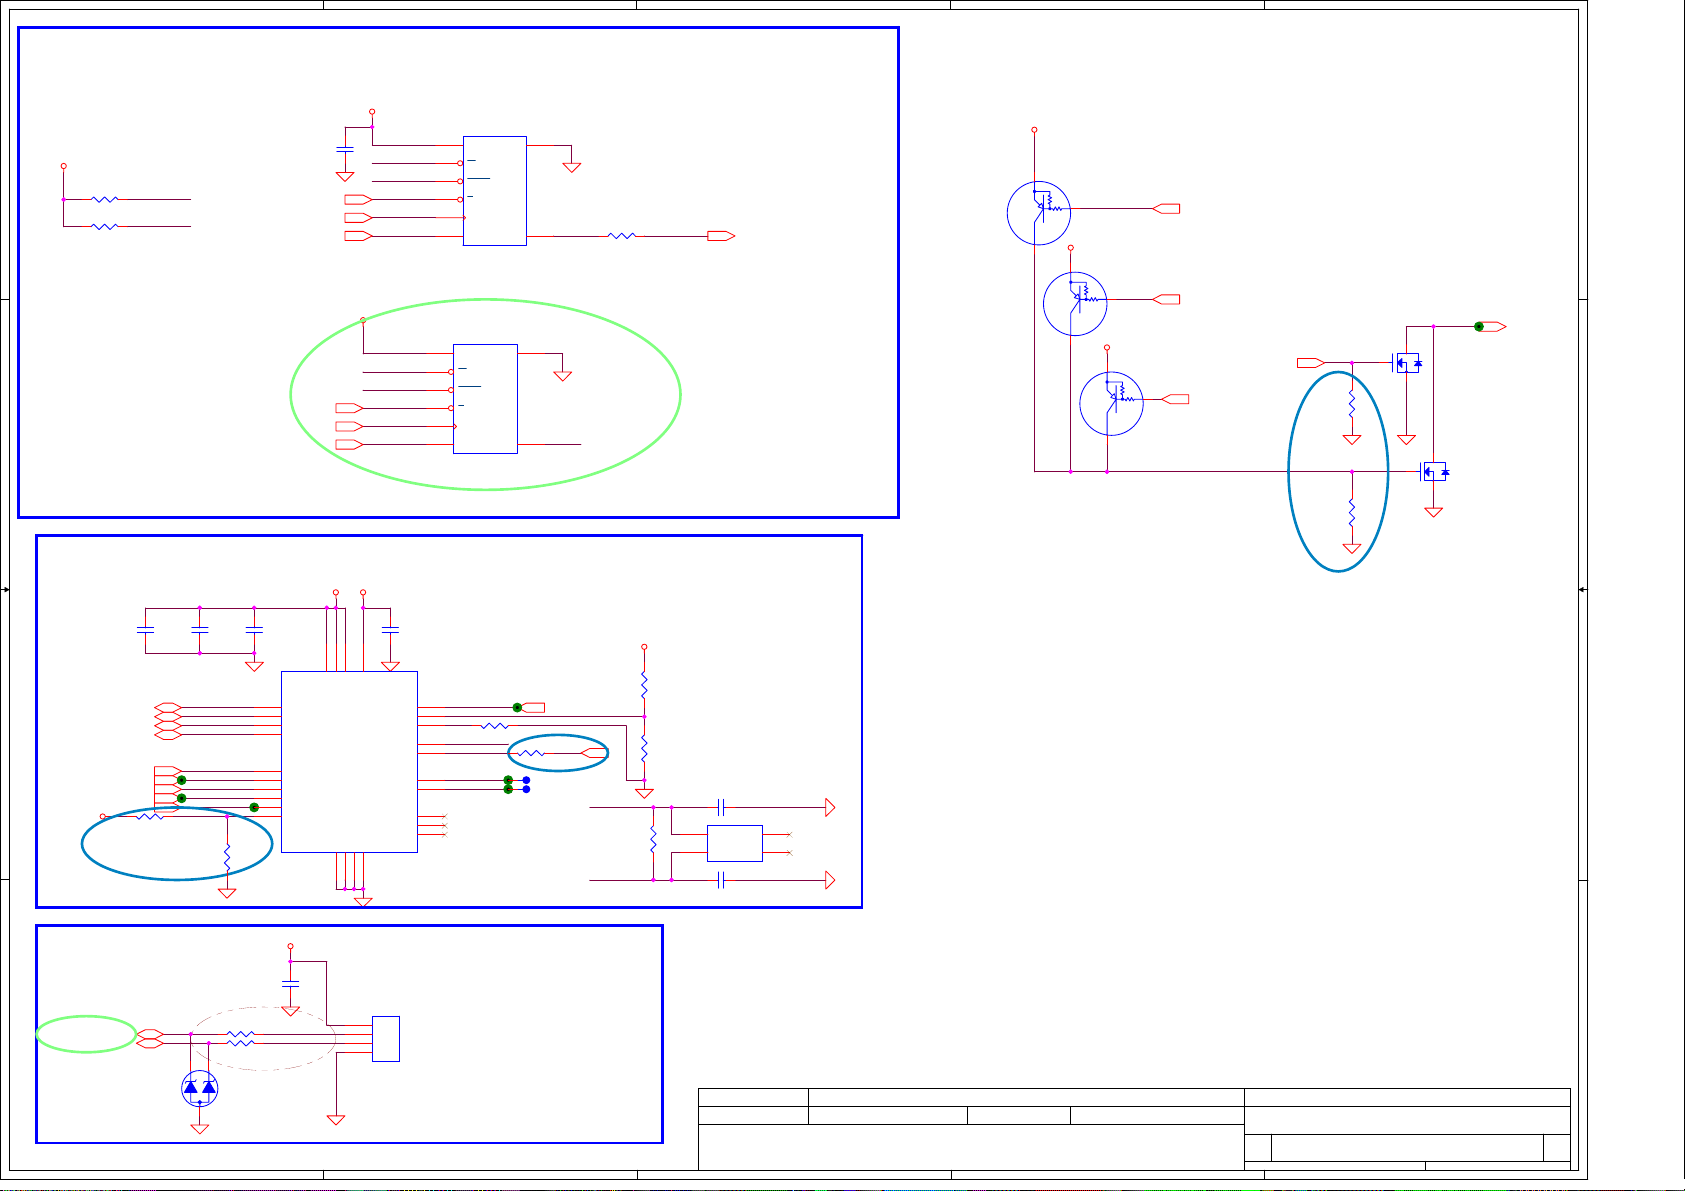Select the capacitor above the bottom frame connector
Image resolution: width=1685 pixels, height=1191 pixels.
pos(291,985)
